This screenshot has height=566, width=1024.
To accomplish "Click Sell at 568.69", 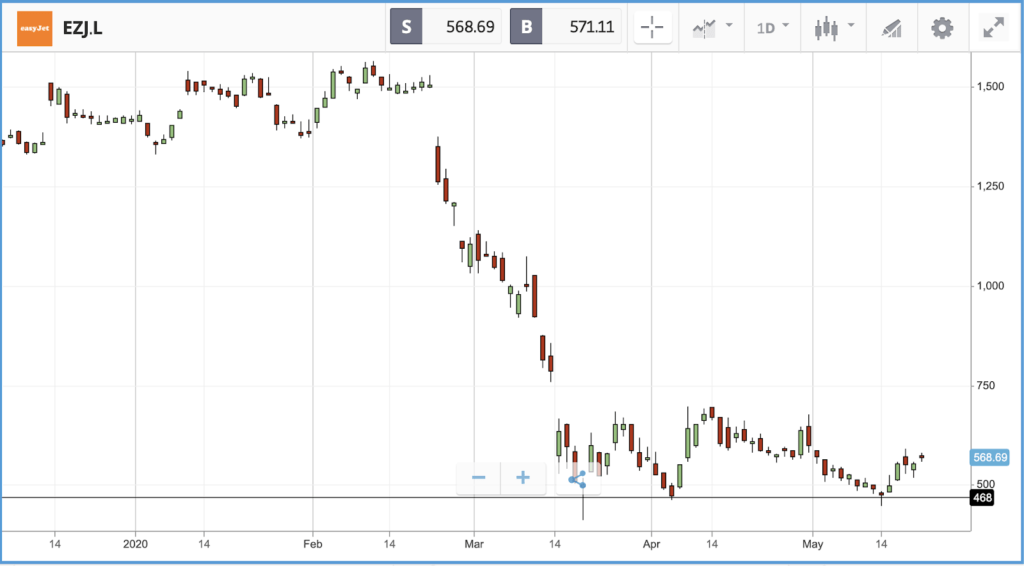I will [445, 27].
